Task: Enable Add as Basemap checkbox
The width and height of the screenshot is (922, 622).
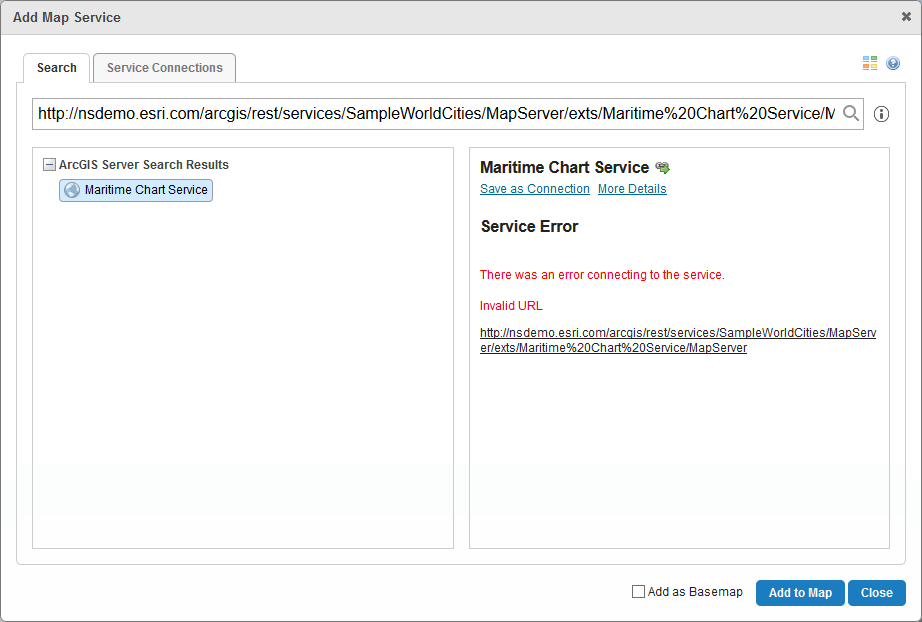Action: (638, 591)
